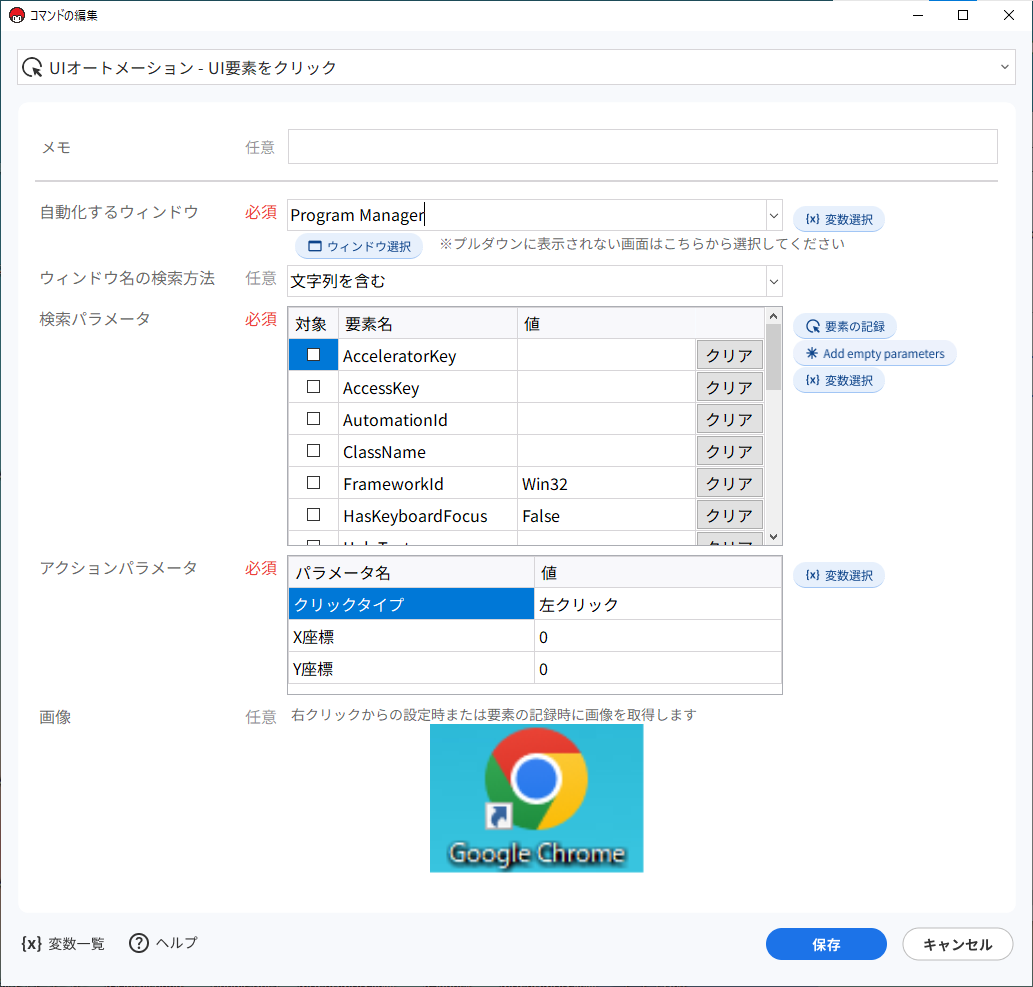Image resolution: width=1033 pixels, height=987 pixels.
Task: Click the help question mark icon
Action: [138, 944]
